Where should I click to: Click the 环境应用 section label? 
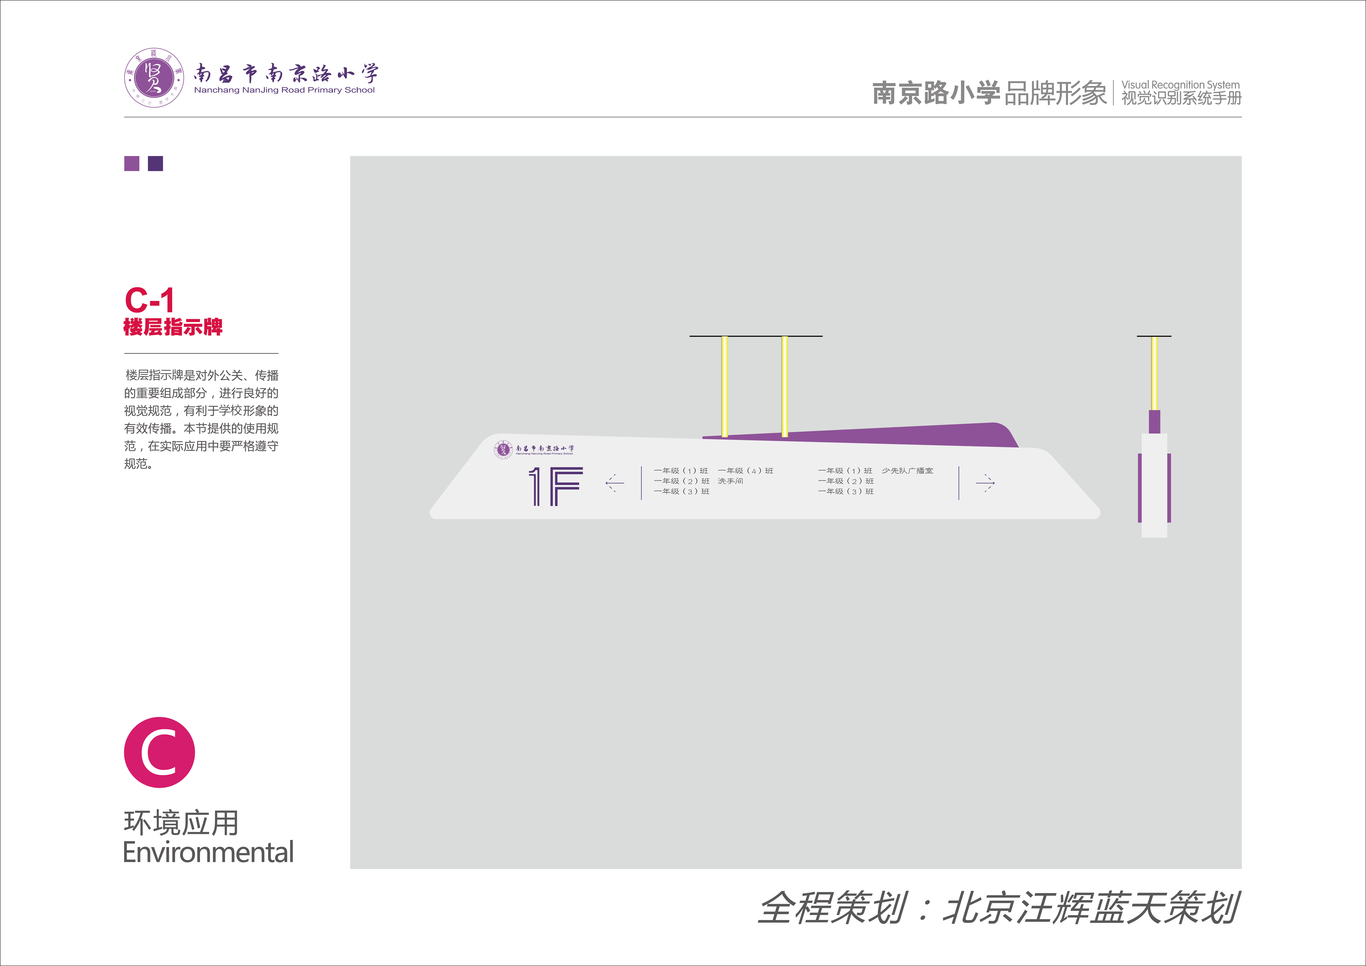click(181, 823)
